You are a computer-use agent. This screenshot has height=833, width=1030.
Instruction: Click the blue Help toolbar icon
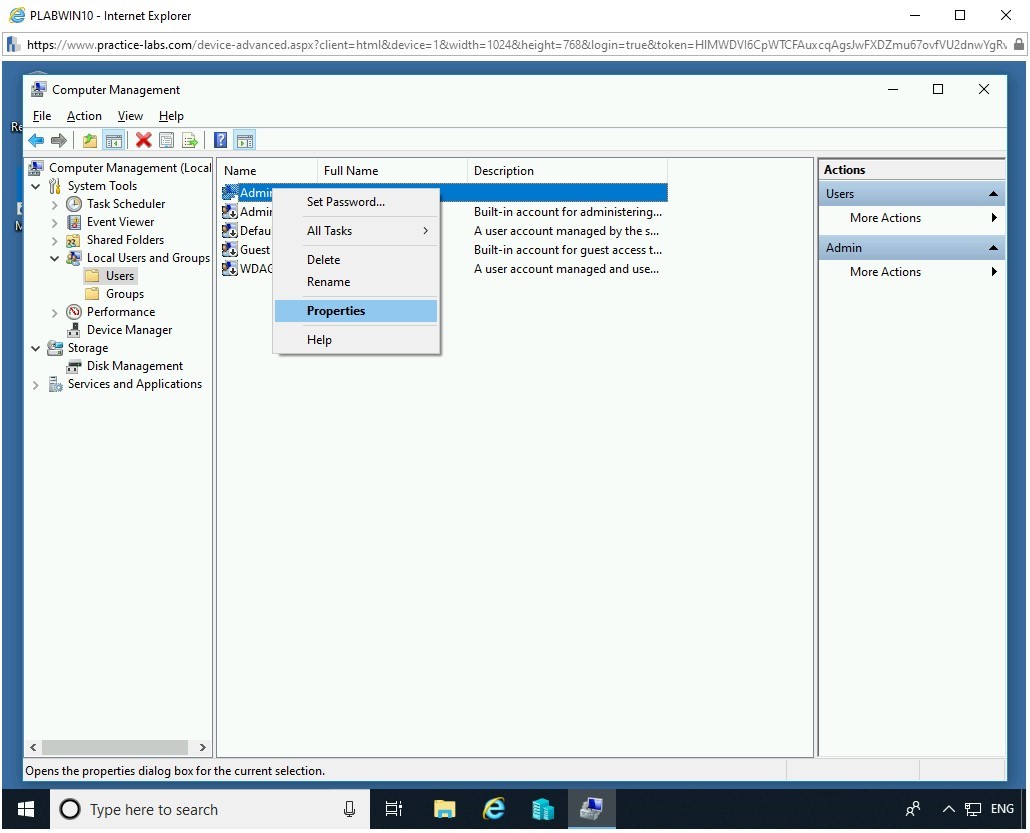[221, 140]
